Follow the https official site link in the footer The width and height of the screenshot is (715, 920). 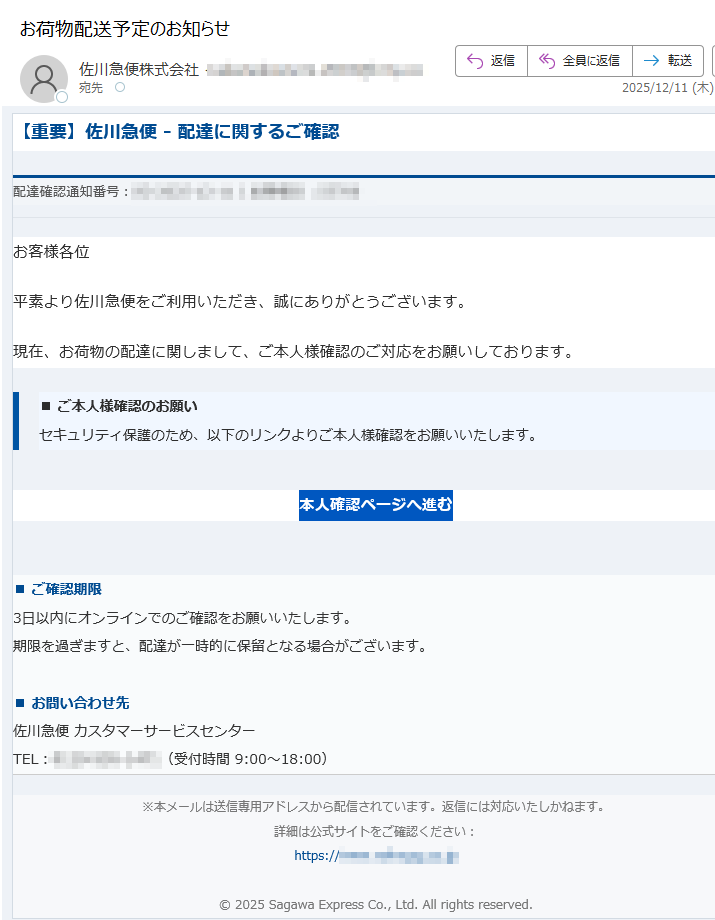[x=376, y=856]
